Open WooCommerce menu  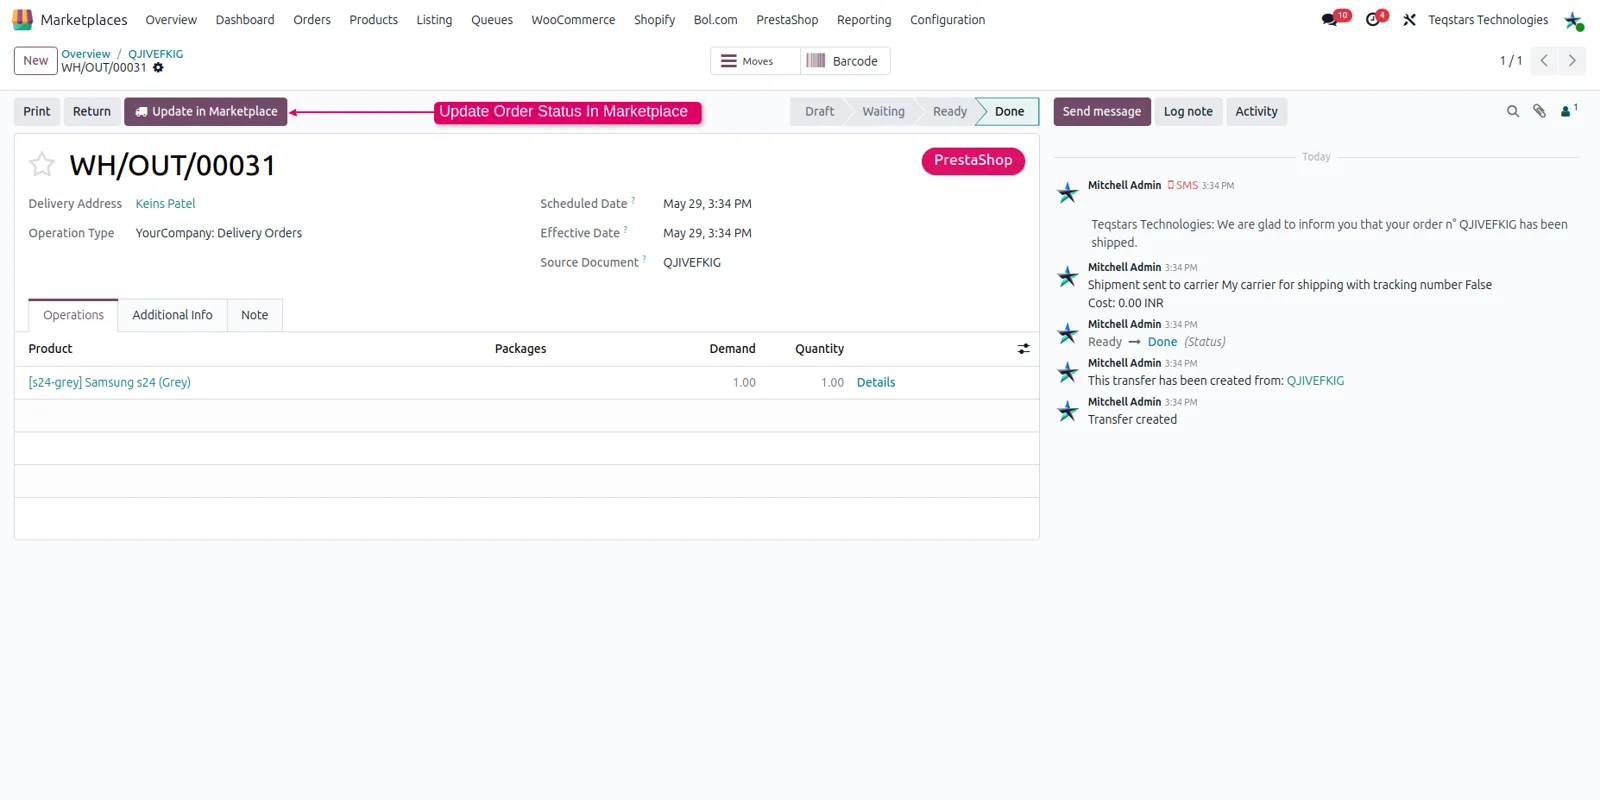click(573, 20)
